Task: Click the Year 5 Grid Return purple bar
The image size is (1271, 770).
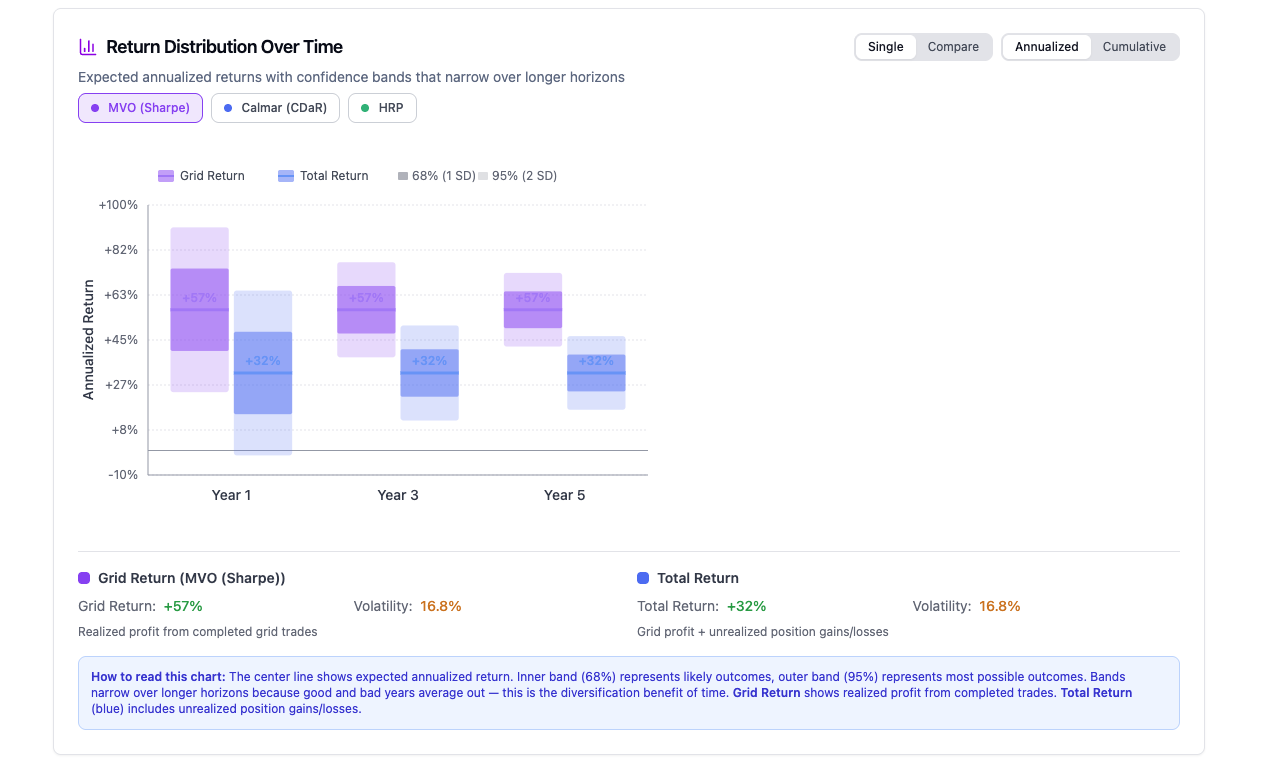Action: coord(533,309)
